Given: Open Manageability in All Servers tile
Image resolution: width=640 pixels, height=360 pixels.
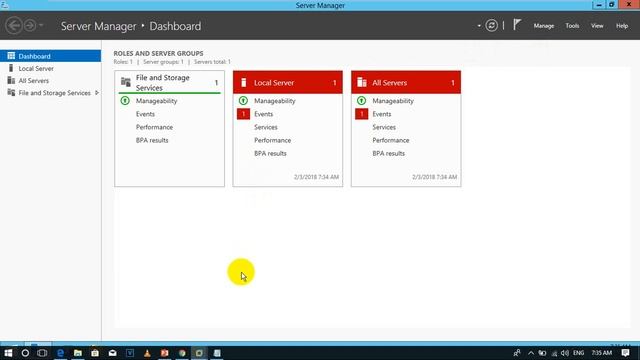Looking at the screenshot, I should pos(393,101).
